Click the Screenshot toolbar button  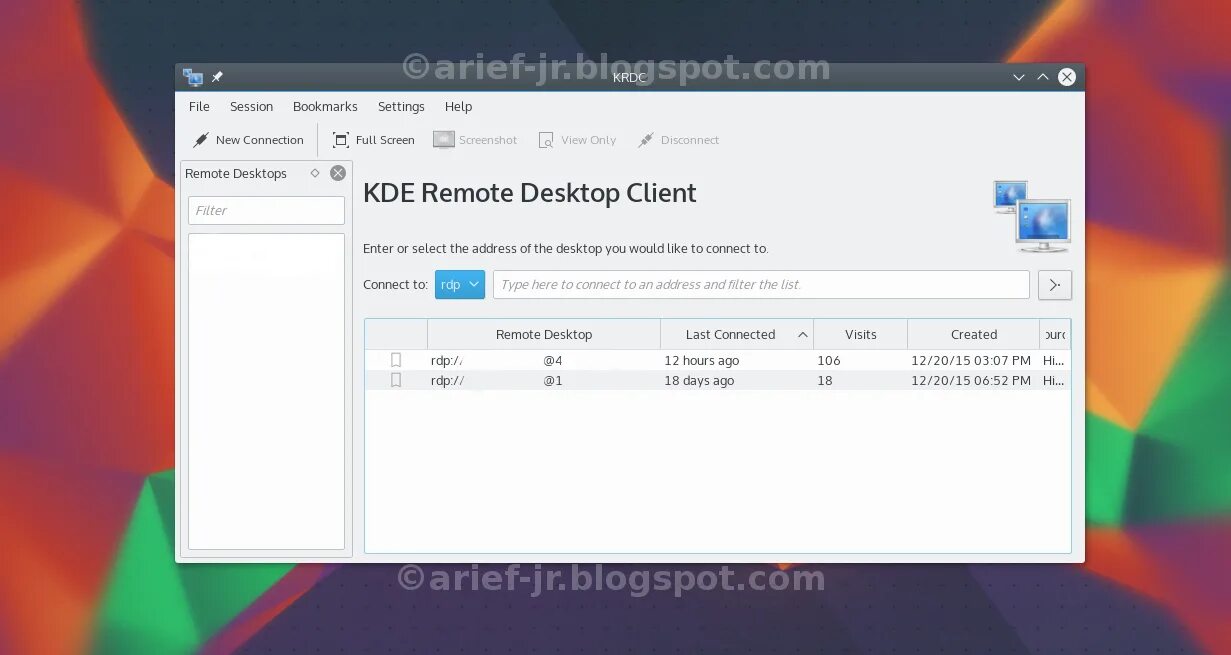click(475, 140)
